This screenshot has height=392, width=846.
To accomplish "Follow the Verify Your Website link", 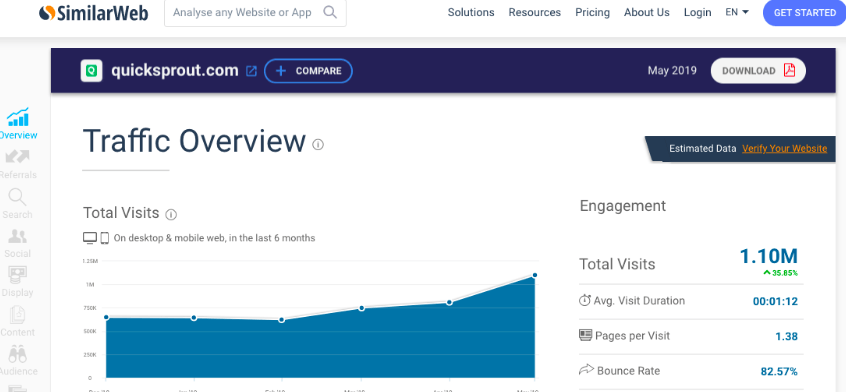I will click(784, 148).
